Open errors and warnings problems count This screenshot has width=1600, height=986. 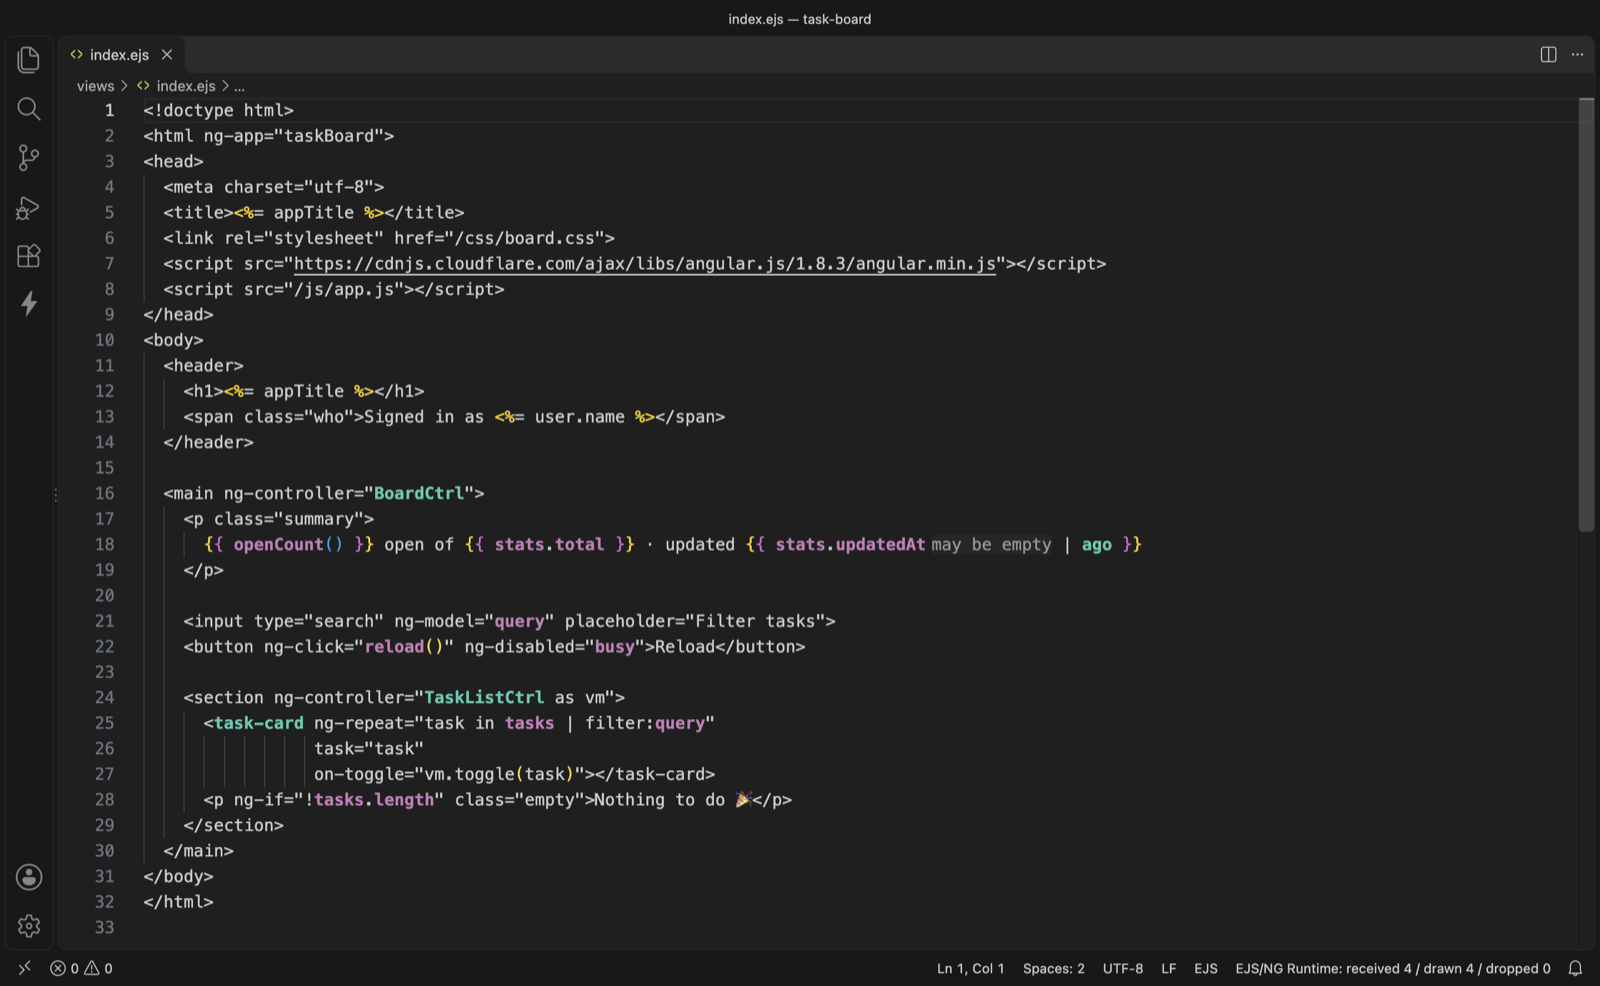point(81,968)
